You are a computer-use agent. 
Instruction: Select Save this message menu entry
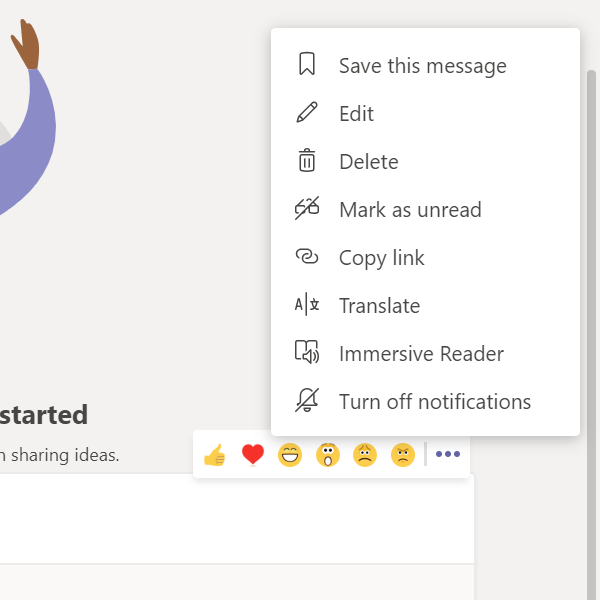click(425, 65)
